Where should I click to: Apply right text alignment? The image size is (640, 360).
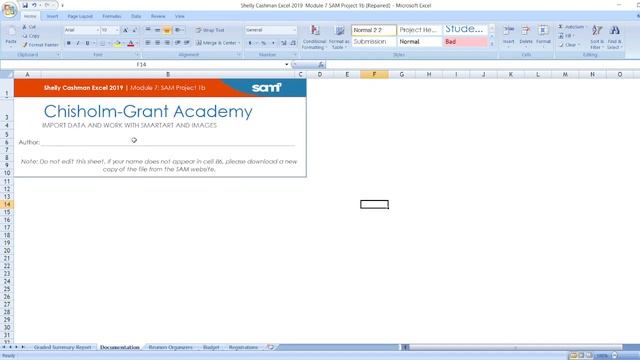[x=167, y=43]
